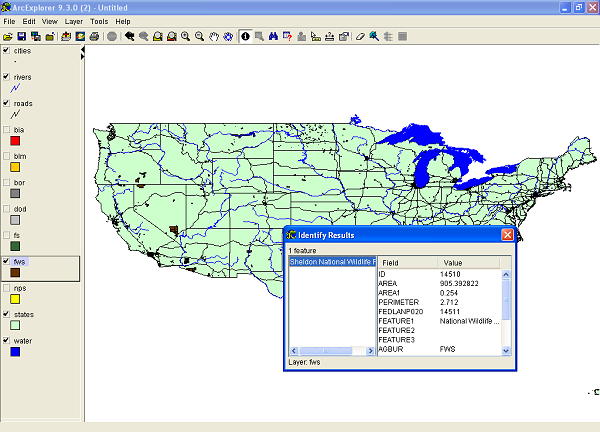Enable the blm layer checkbox
Screen dimensions: 600x432
[x=8, y=156]
